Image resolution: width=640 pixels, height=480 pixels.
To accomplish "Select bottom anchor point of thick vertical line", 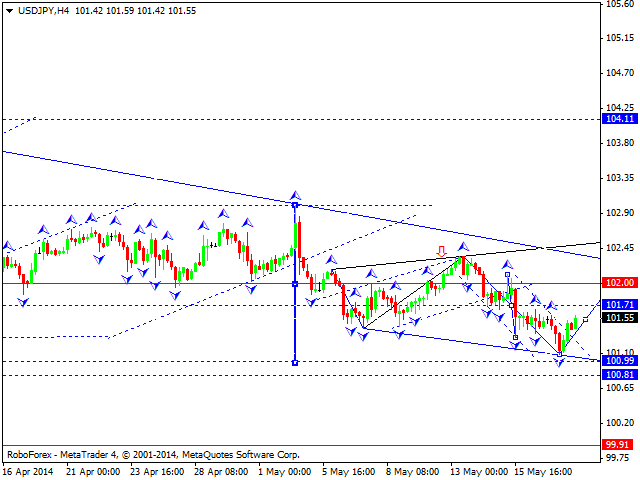I will (x=295, y=362).
